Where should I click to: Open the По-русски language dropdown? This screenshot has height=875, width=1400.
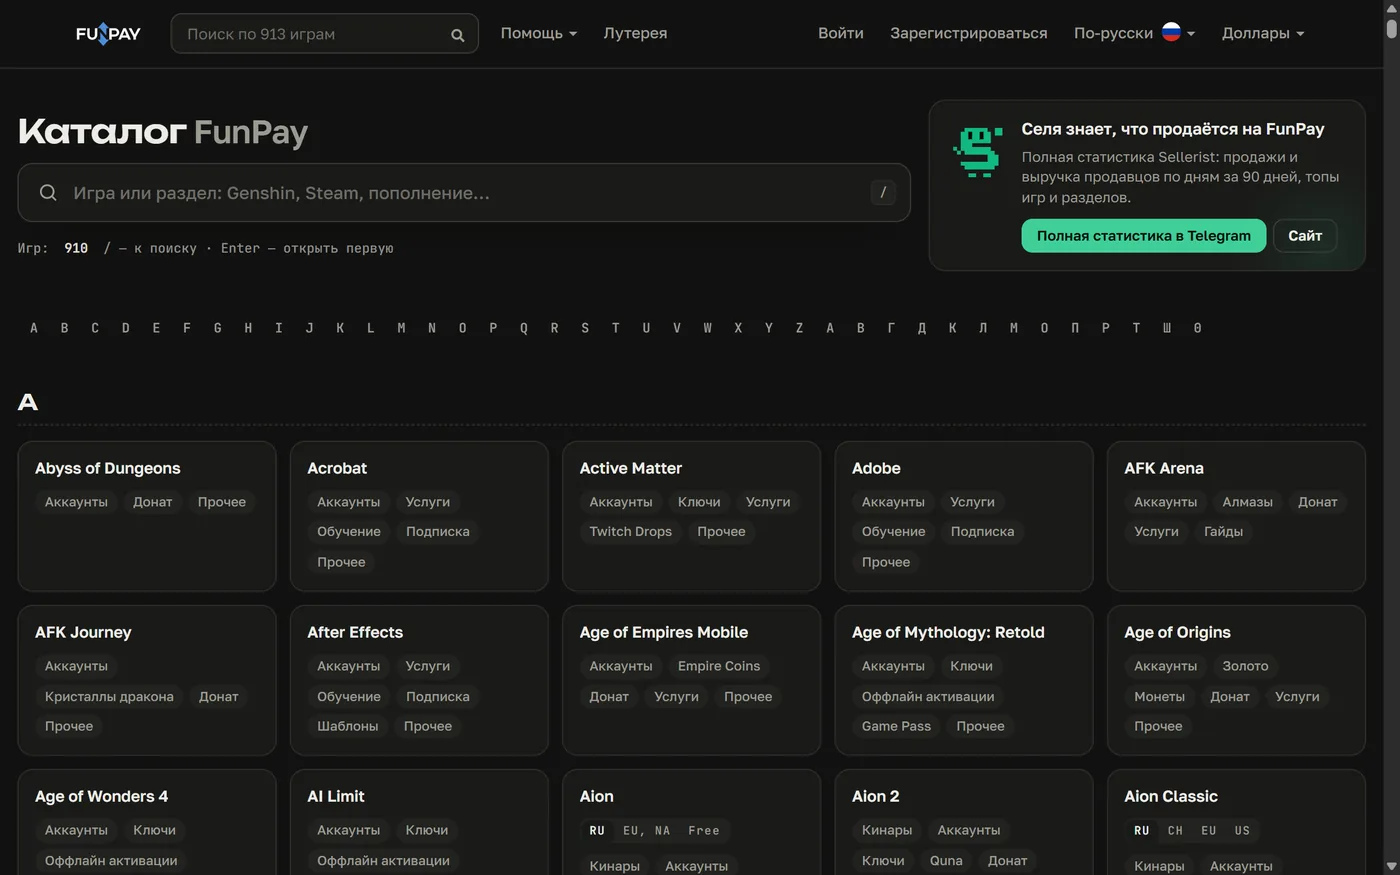coord(1134,33)
